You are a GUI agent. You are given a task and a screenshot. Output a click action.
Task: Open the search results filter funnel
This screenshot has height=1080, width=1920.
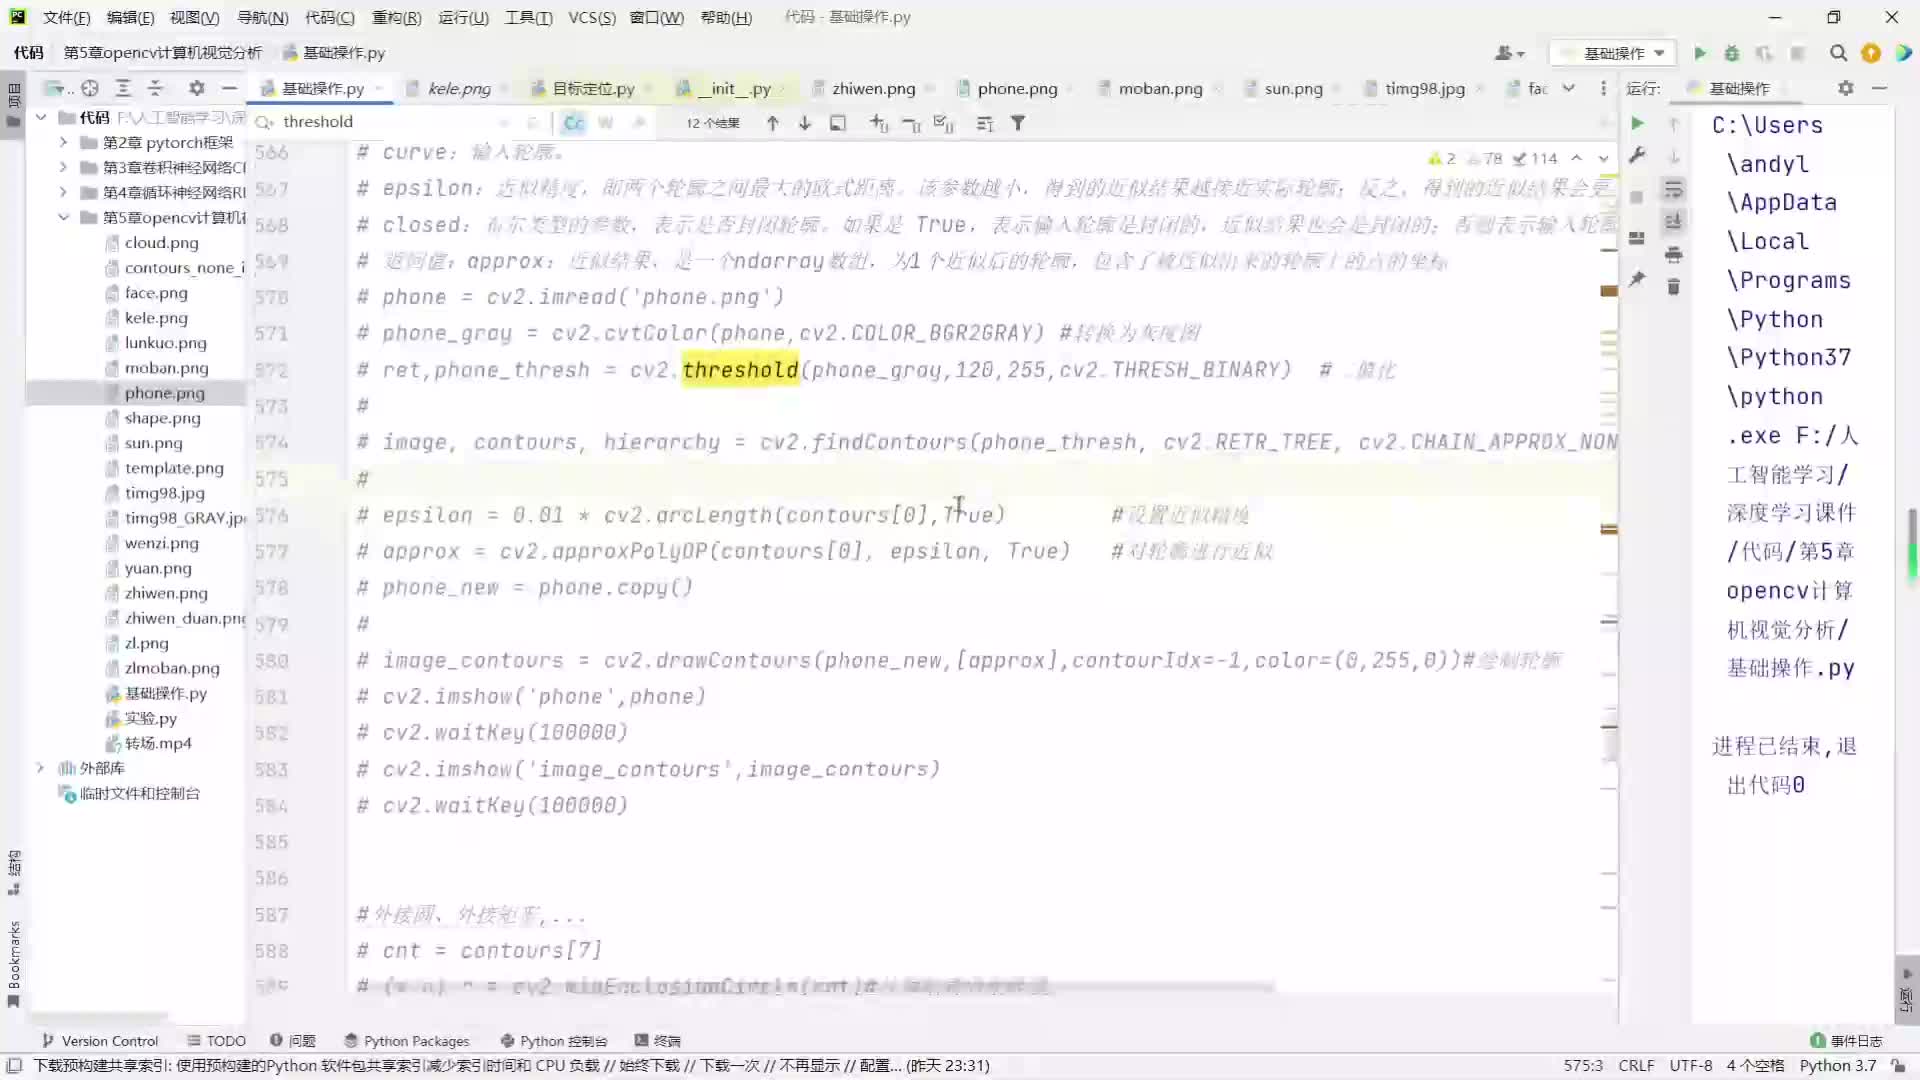pos(1017,123)
